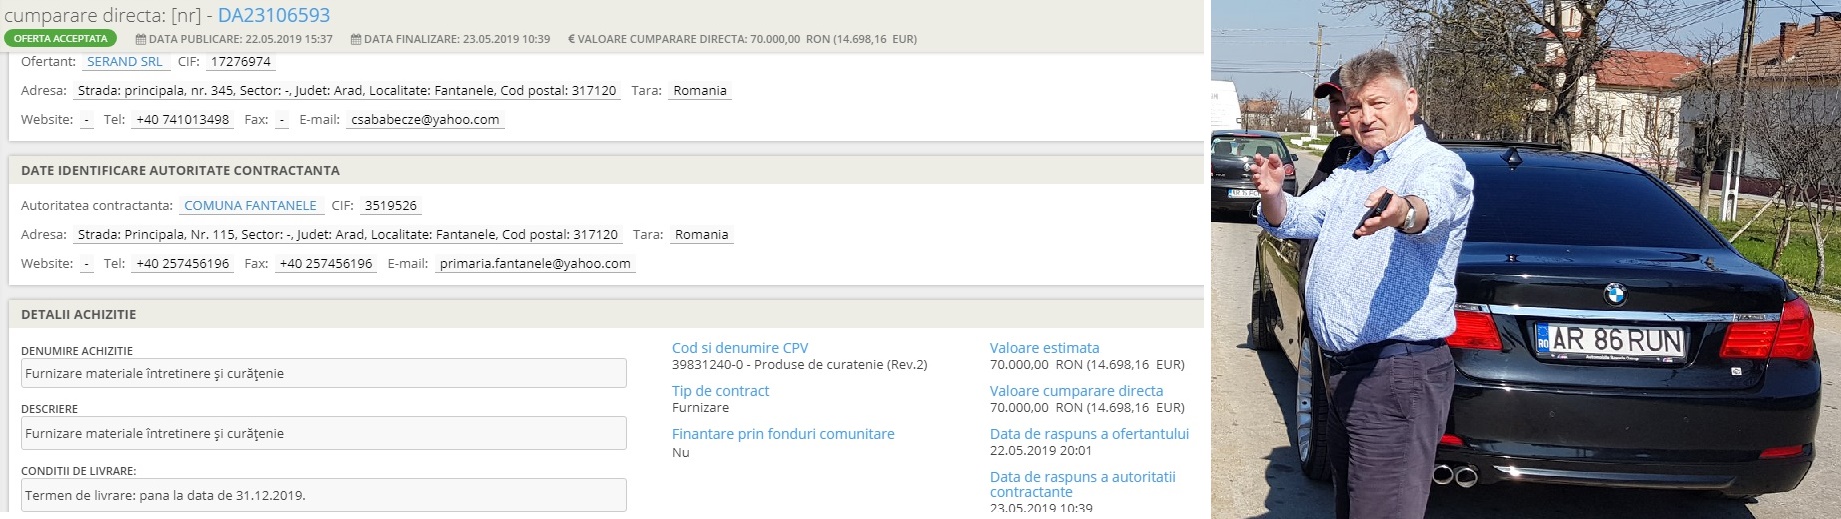Click the Data de raspuns a ofertantului label
The height and width of the screenshot is (519, 1841).
click(x=1089, y=434)
